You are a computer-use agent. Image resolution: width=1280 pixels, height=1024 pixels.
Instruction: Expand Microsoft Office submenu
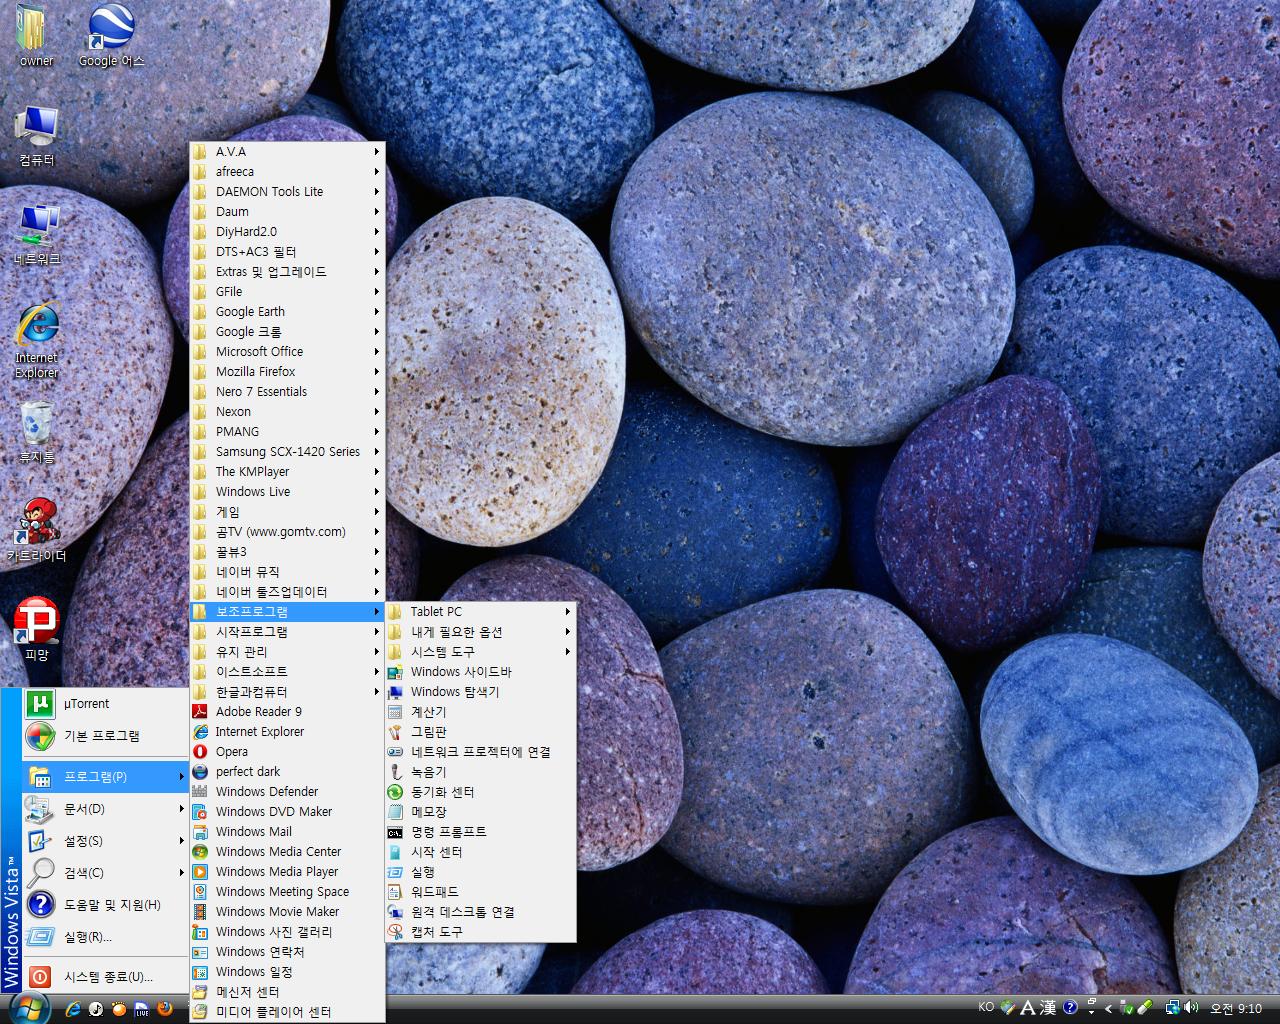287,352
